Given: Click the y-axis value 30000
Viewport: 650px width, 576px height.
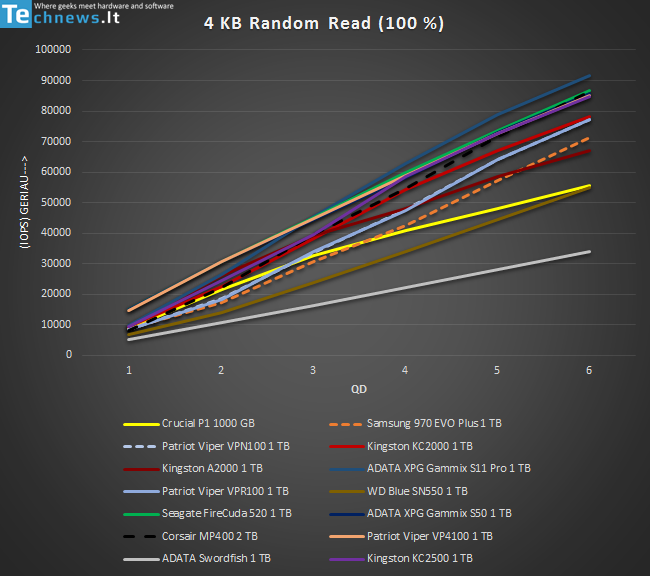Looking at the screenshot, I should (56, 263).
